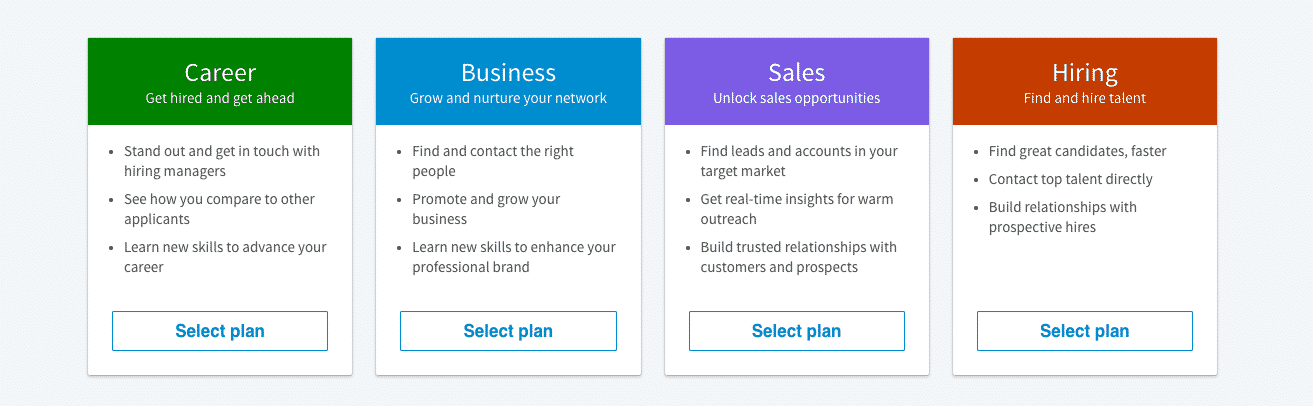The width and height of the screenshot is (1313, 406).
Task: Click Select plan under Sales
Action: (796, 331)
